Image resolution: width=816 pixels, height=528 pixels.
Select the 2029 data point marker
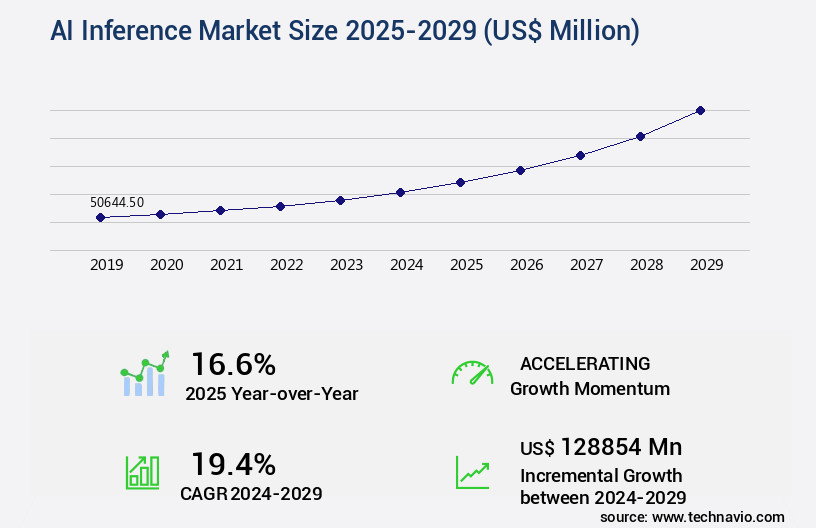(x=700, y=110)
